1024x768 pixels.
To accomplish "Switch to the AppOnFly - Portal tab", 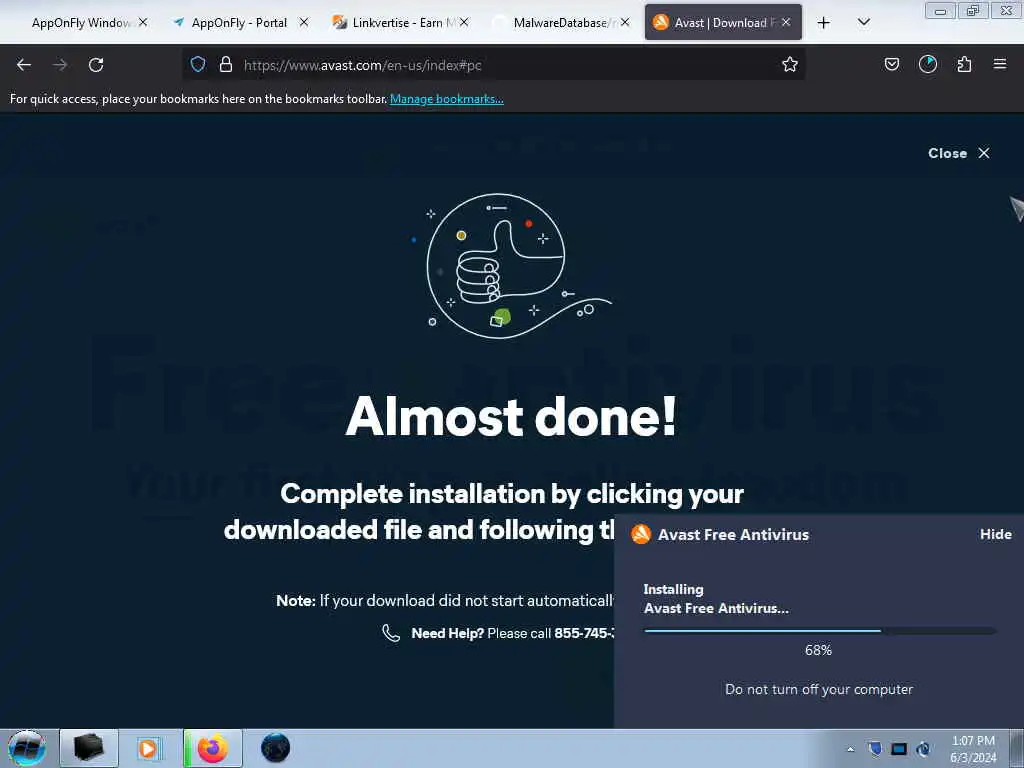I will (238, 22).
